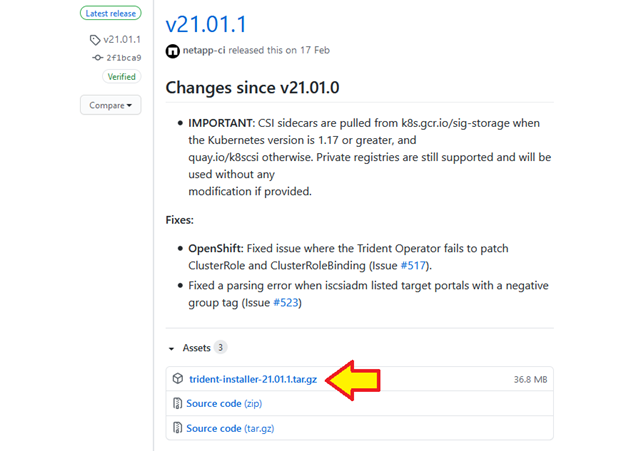Click the tag icon beside v21.01.1
This screenshot has width=630, height=451.
(95, 40)
